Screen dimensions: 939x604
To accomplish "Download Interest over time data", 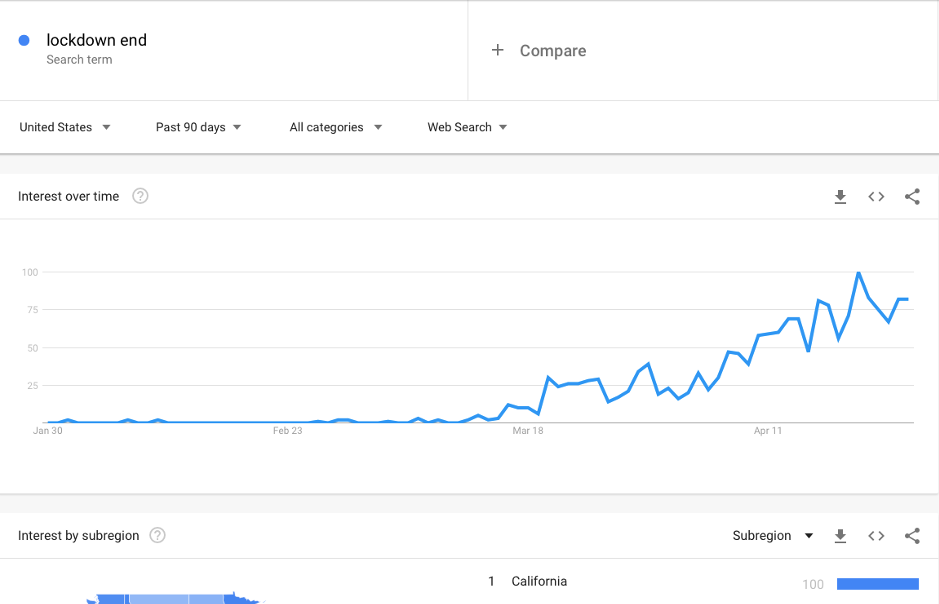I will [x=840, y=197].
